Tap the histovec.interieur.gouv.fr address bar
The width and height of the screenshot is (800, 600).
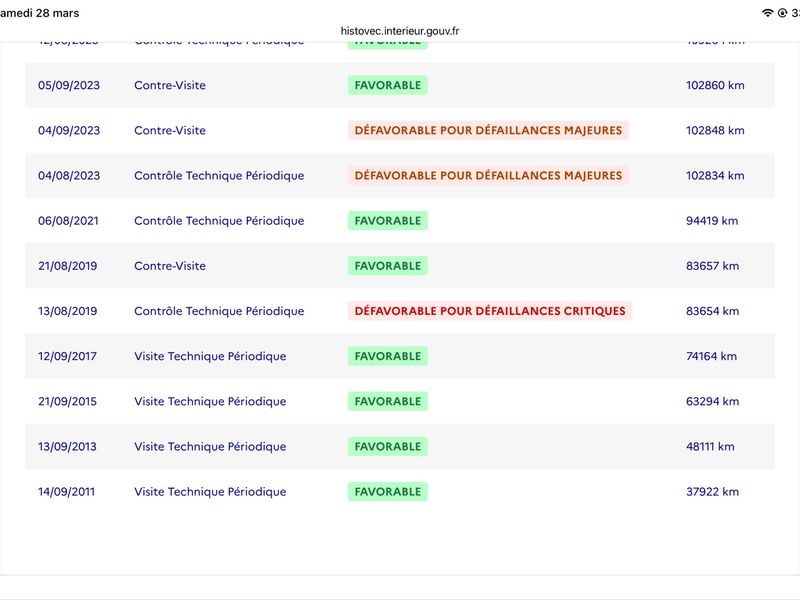pos(400,31)
